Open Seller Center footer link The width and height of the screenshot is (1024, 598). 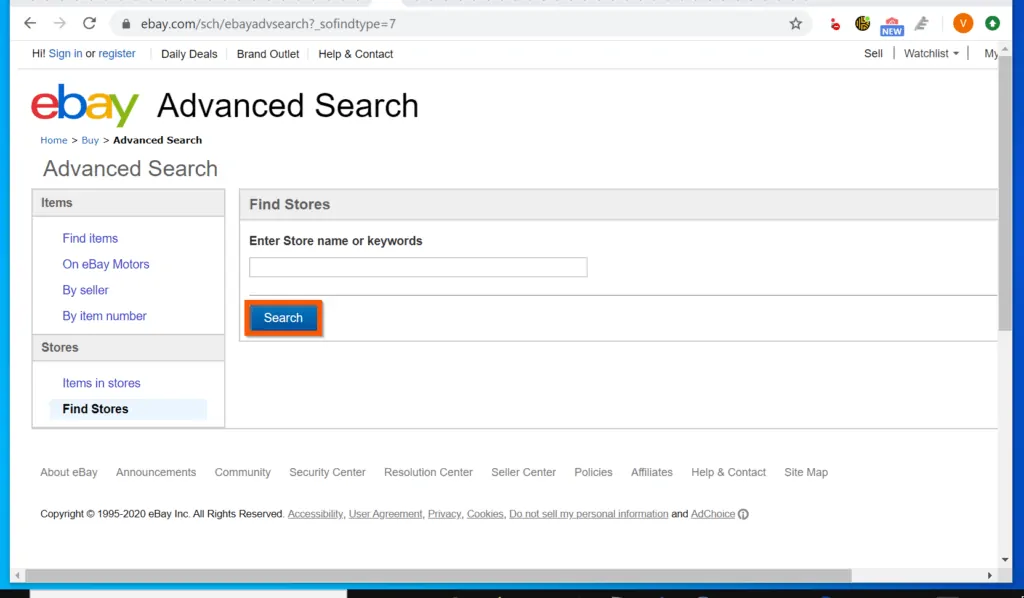pos(524,473)
